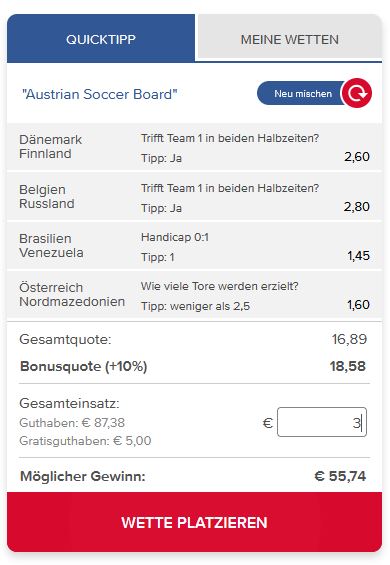Viewport: 390px width, 565px height.
Task: Select the Dänemark Finnland bet row
Action: (x=195, y=147)
